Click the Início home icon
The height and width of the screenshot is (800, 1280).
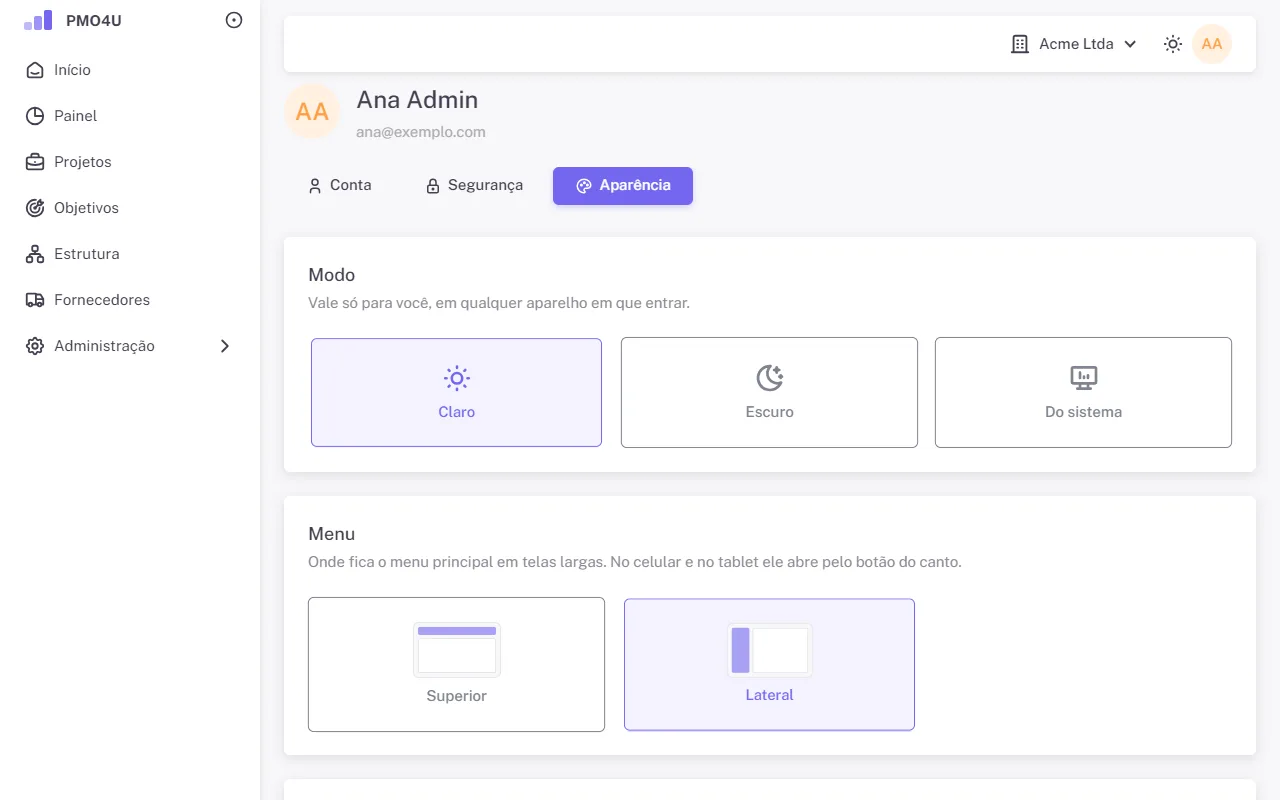pyautogui.click(x=35, y=70)
